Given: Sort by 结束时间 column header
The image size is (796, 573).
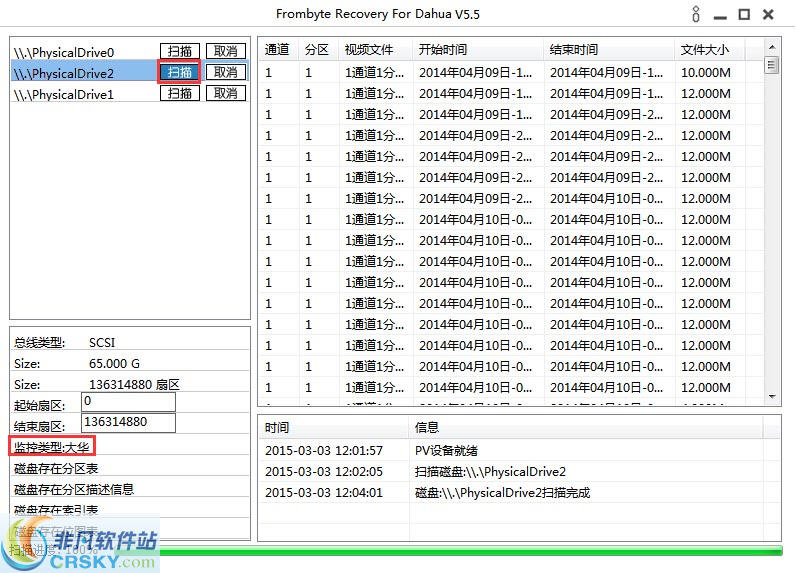Looking at the screenshot, I should click(x=609, y=50).
